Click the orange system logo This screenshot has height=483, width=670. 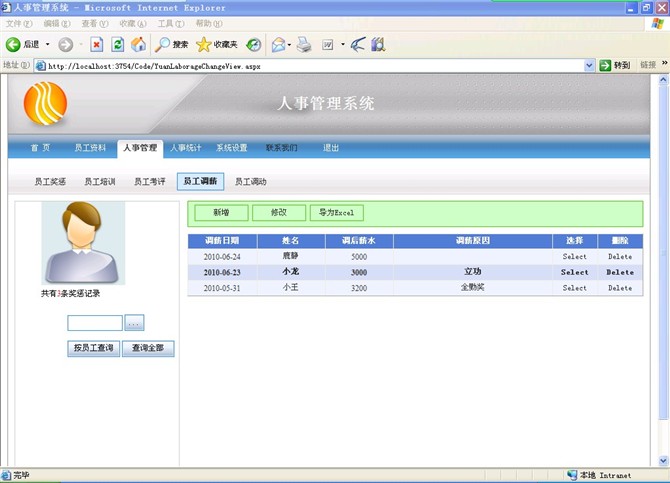(45, 104)
